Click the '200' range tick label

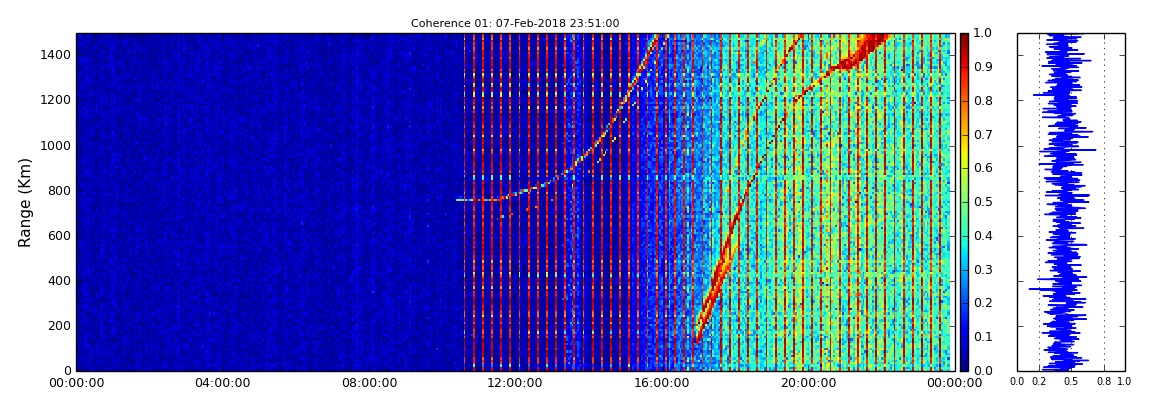pos(59,326)
